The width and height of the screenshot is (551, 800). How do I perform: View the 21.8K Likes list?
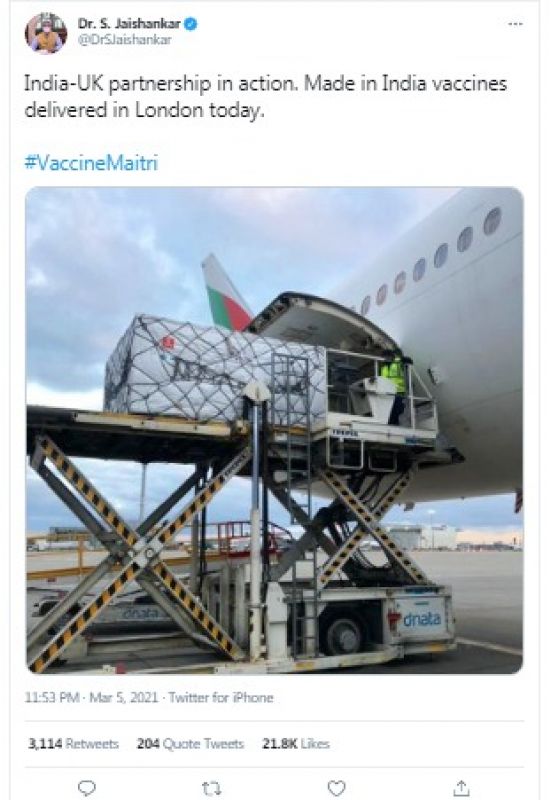coord(296,743)
